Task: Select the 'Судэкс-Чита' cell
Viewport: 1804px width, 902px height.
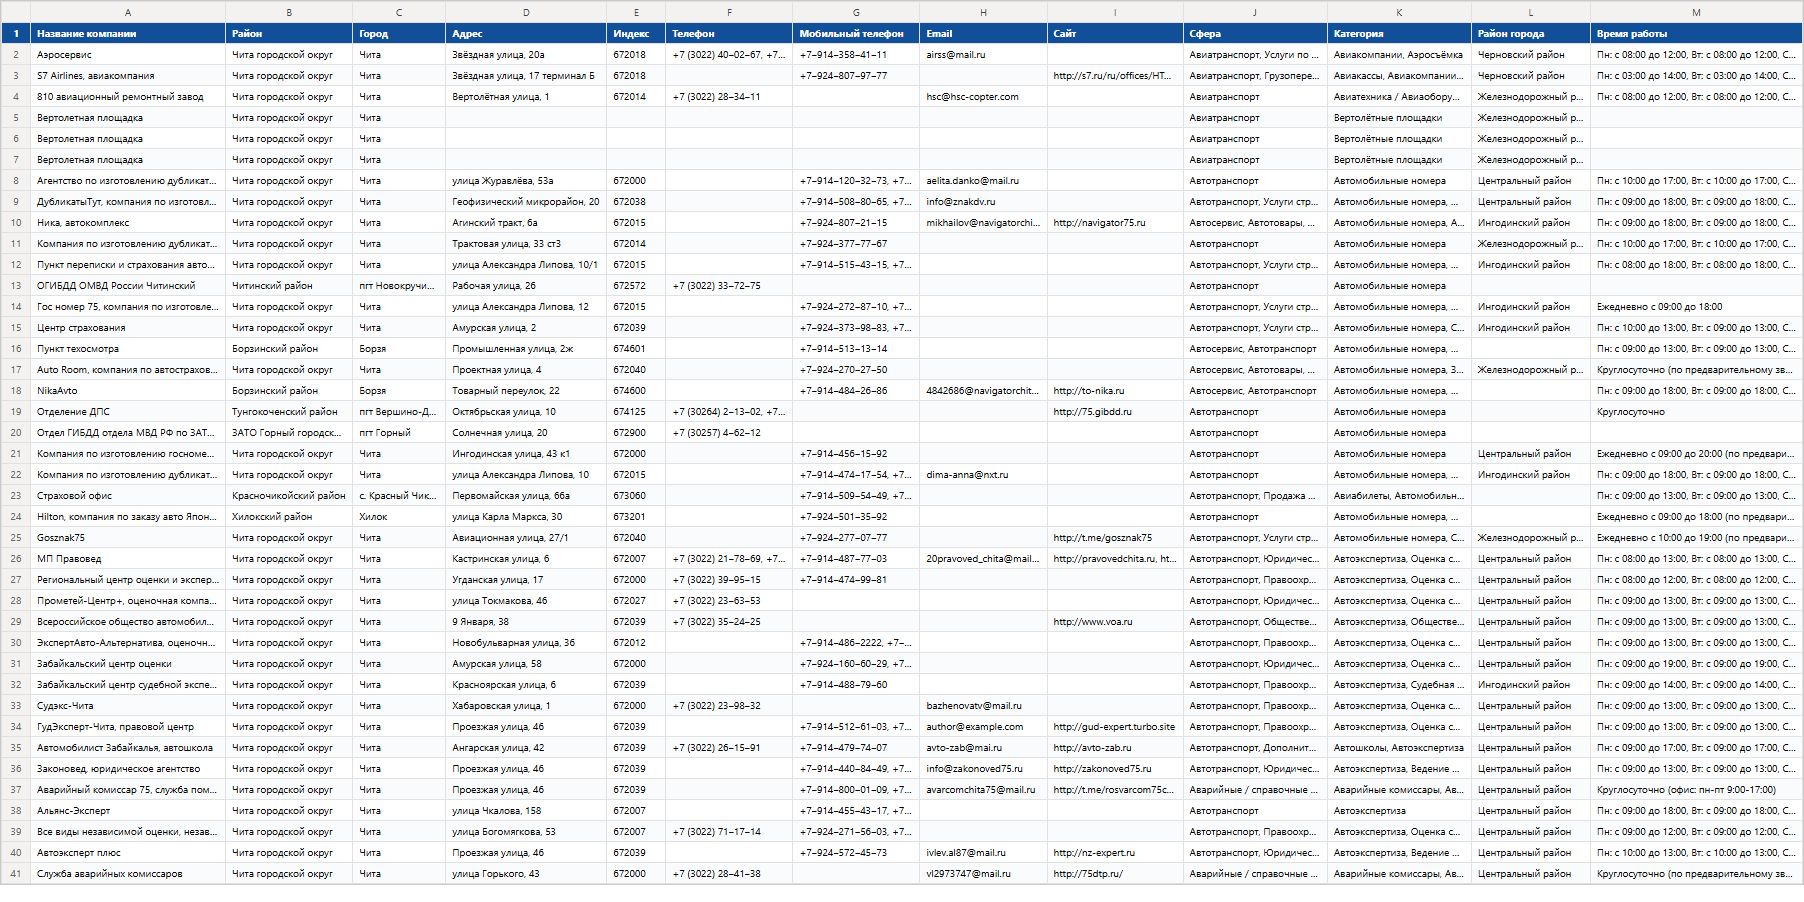Action: click(x=128, y=705)
